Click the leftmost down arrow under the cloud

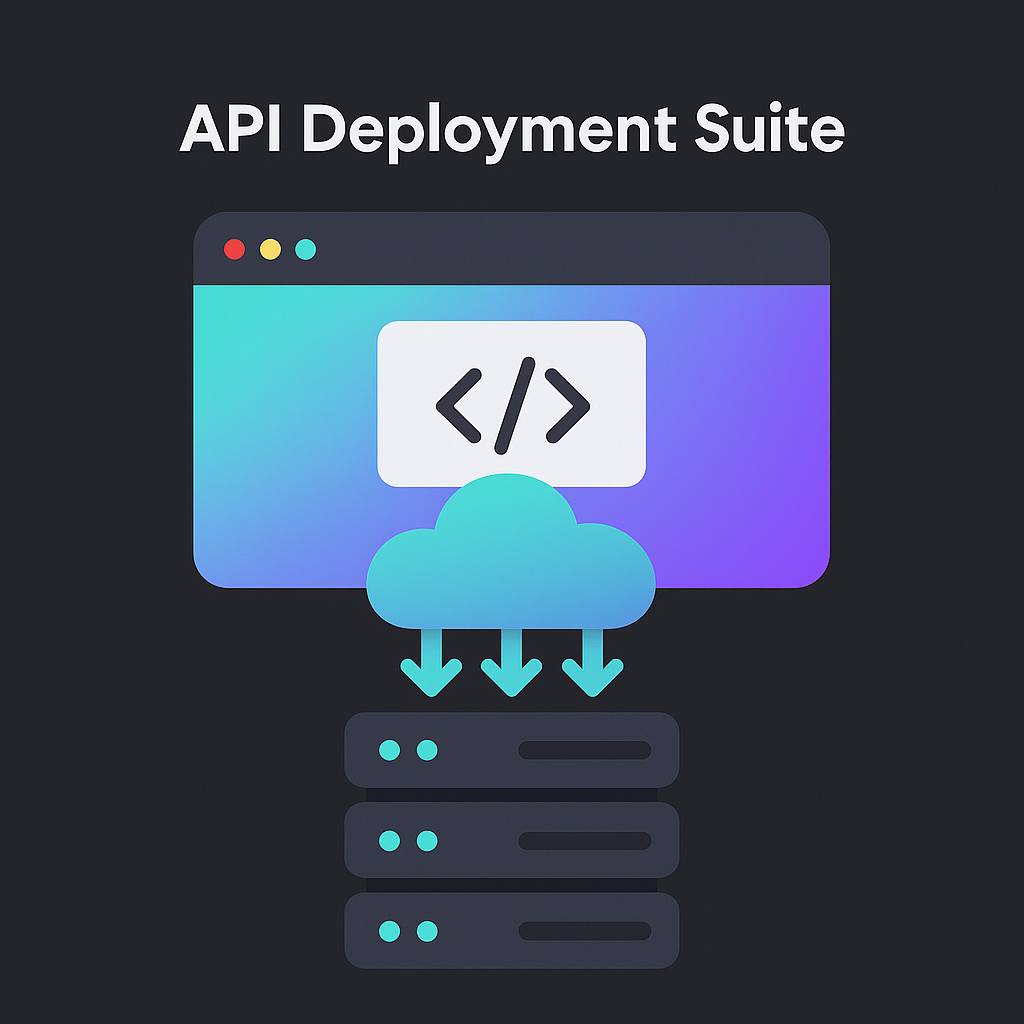[x=431, y=662]
